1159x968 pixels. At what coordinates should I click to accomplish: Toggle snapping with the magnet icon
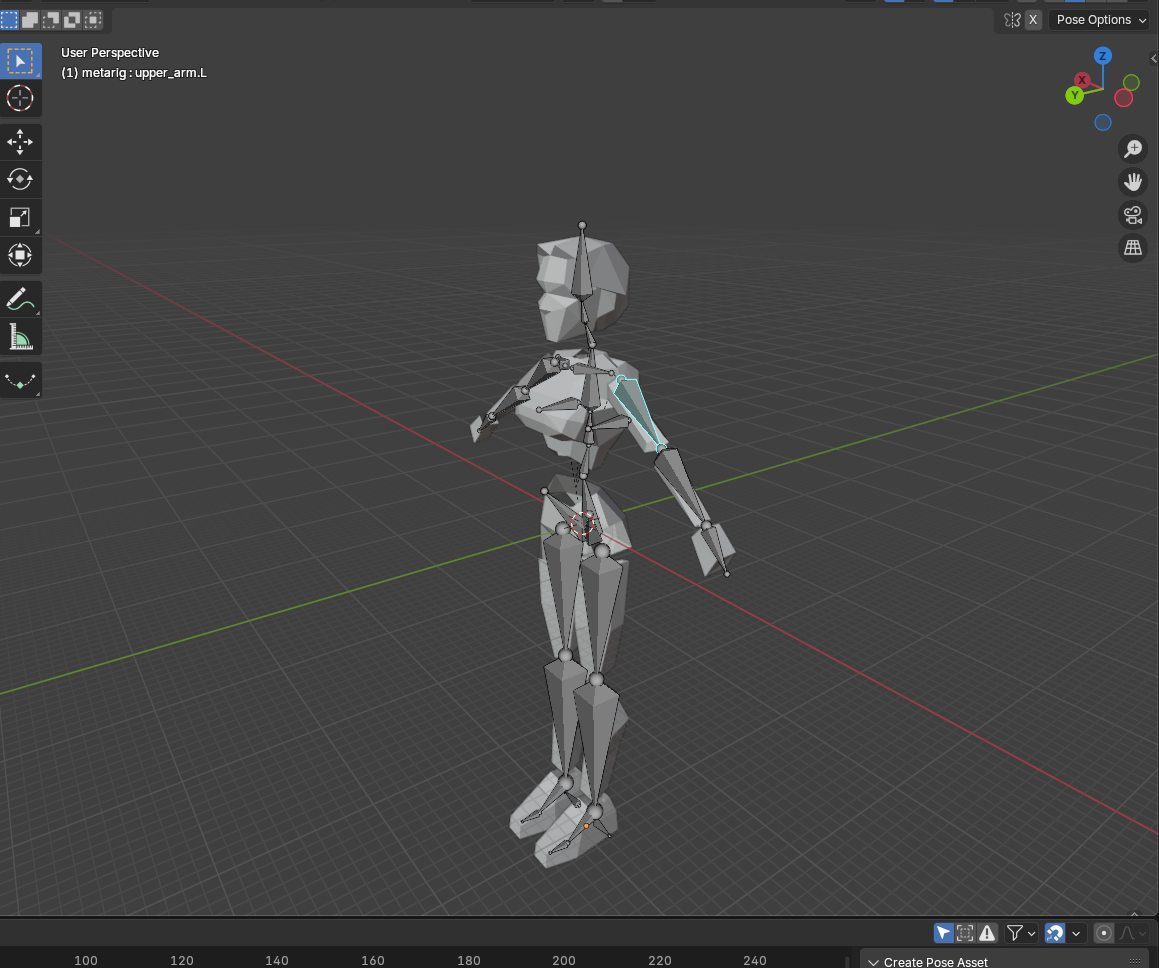1054,933
